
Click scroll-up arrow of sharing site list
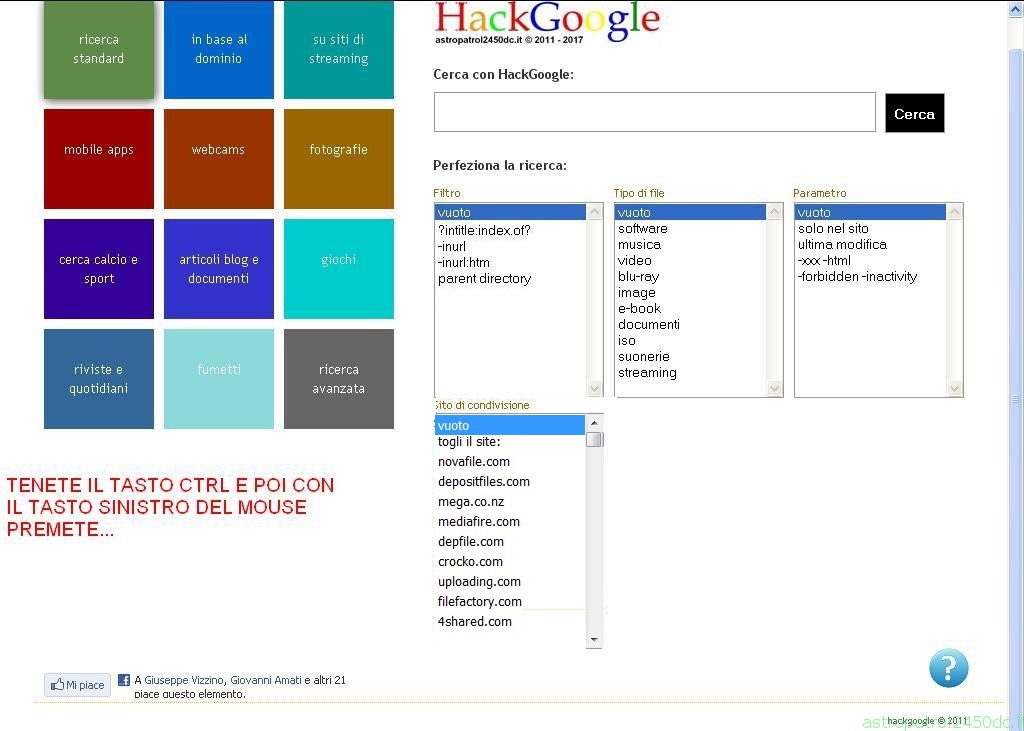(x=594, y=423)
